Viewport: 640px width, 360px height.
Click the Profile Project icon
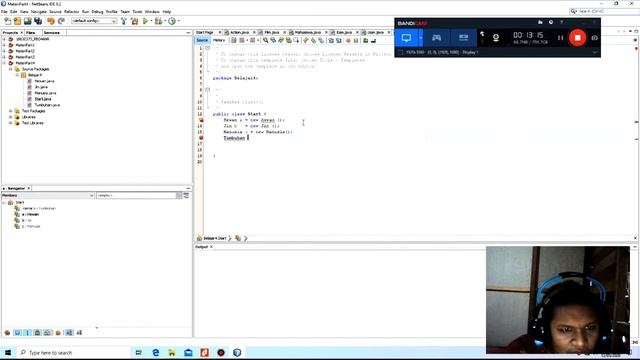172,21
